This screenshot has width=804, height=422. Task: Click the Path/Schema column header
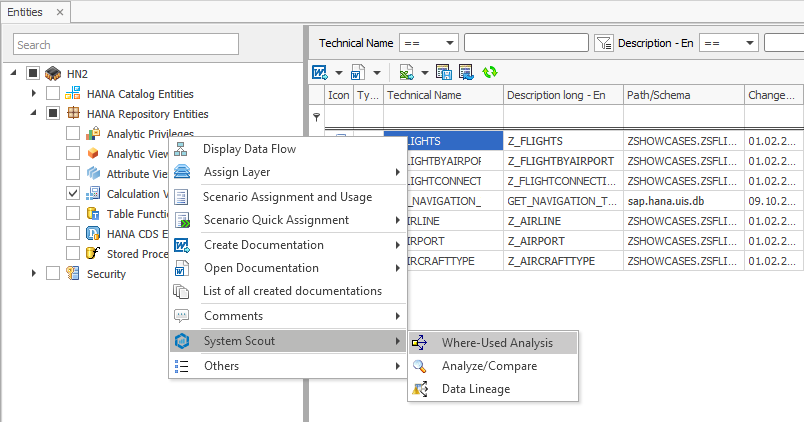(682, 95)
